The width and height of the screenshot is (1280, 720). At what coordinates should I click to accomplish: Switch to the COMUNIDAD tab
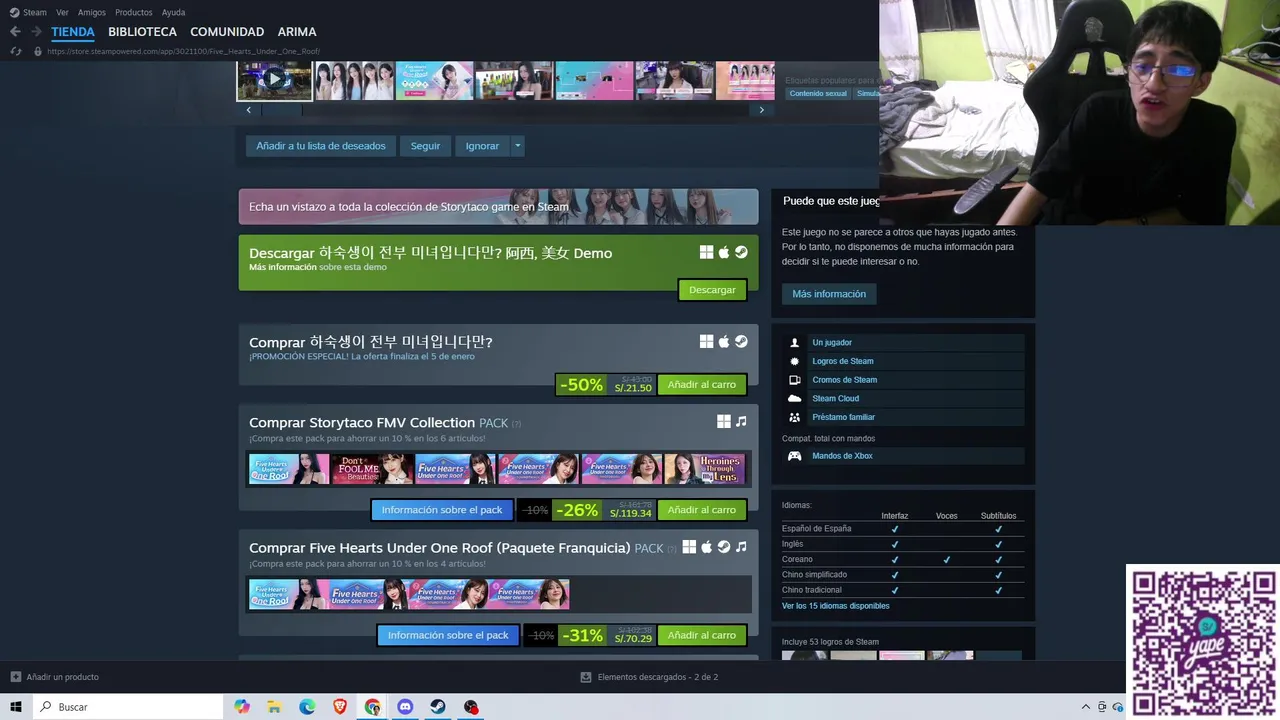[227, 32]
